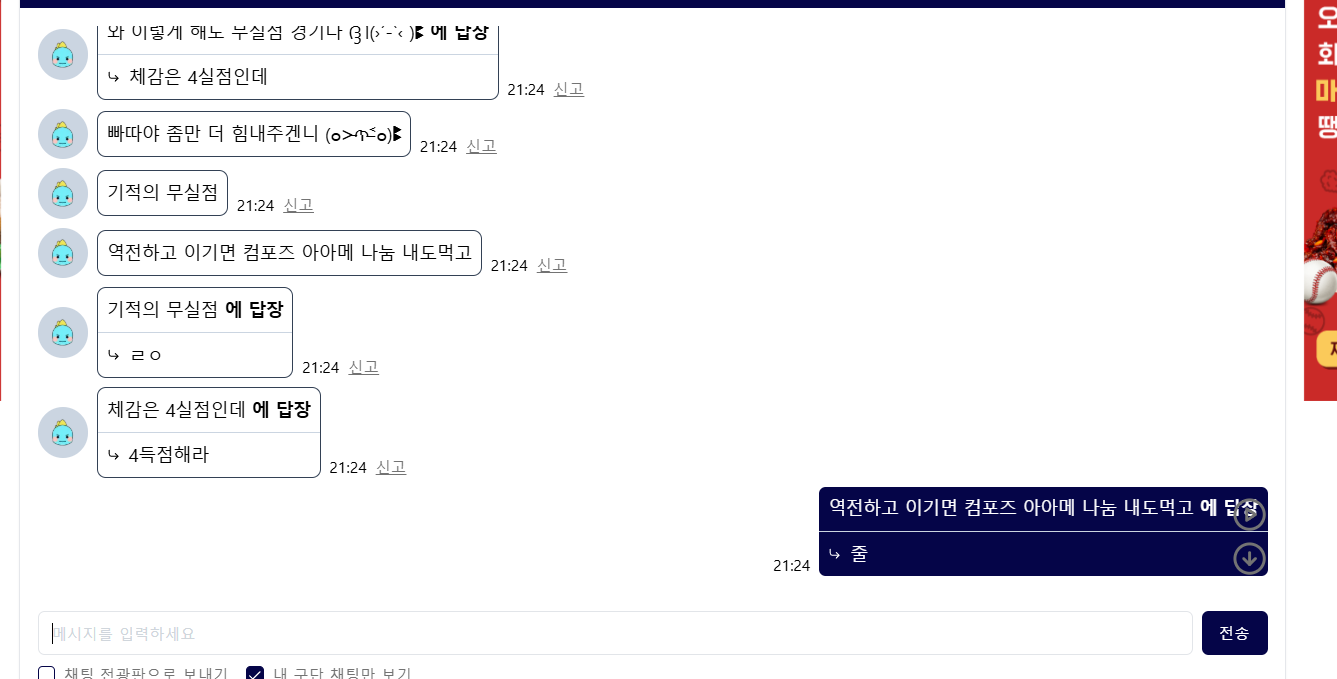
Task: Click avatar beside the 'ㄹㅇ' reply
Action: click(x=63, y=333)
